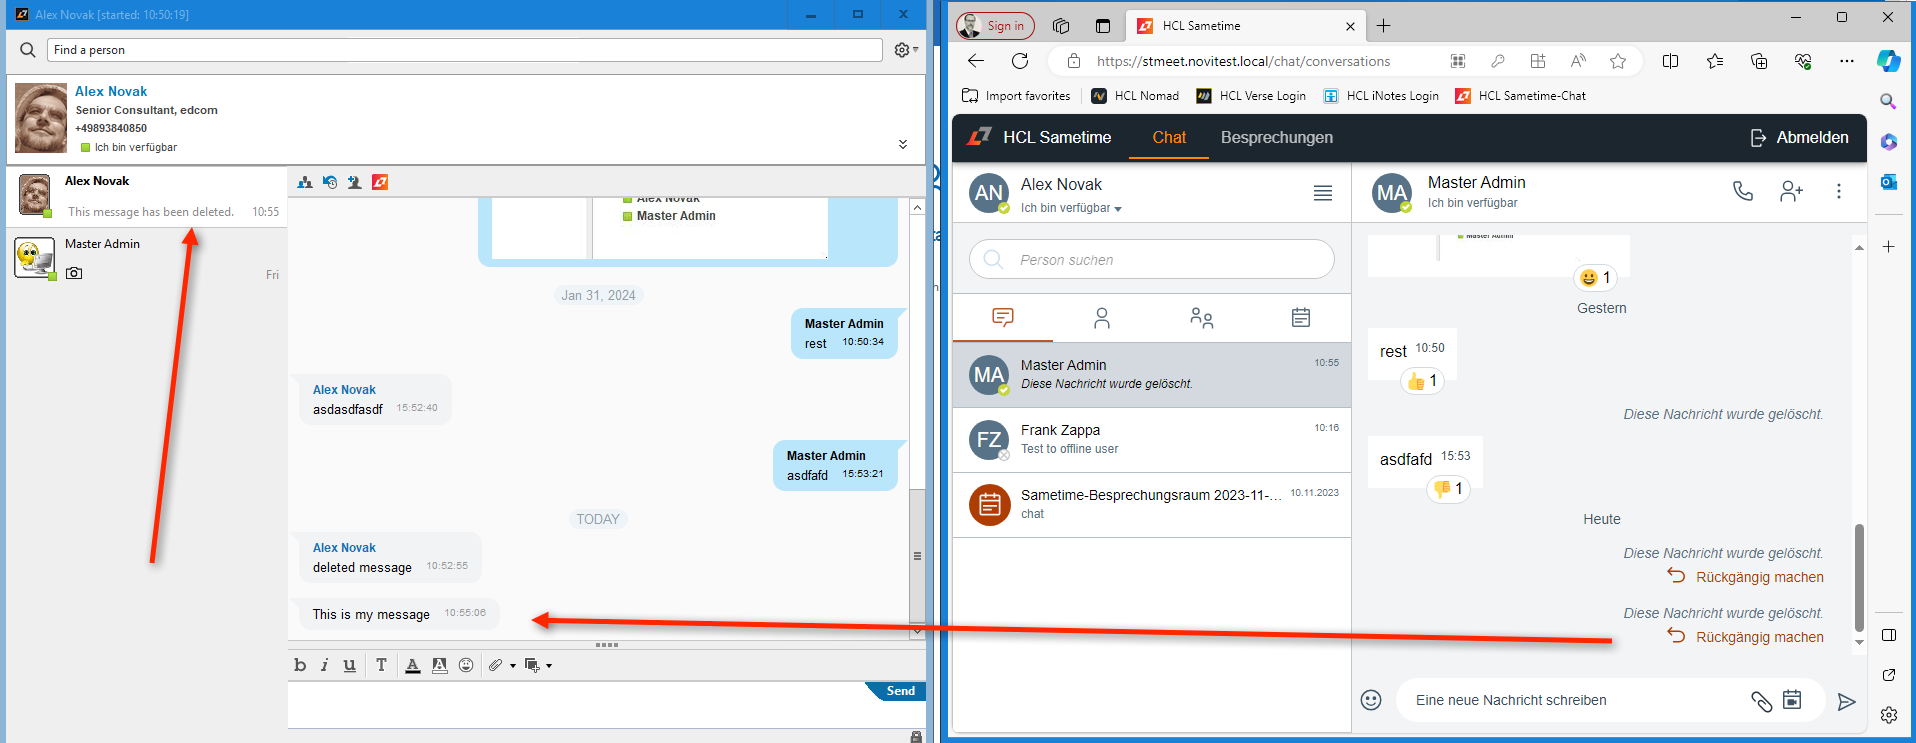Click the desktop chat vertical scrollbar
1916x743 pixels.
coord(917,555)
